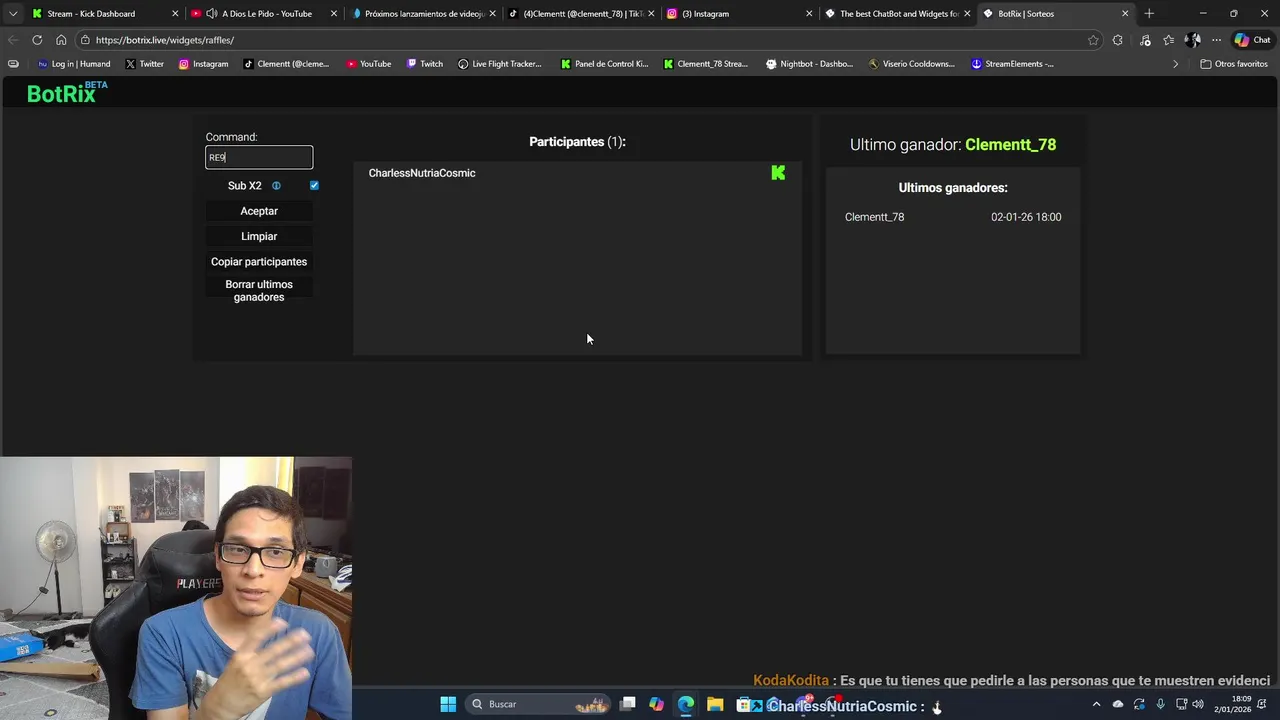Click the browser home icon

pyautogui.click(x=61, y=40)
